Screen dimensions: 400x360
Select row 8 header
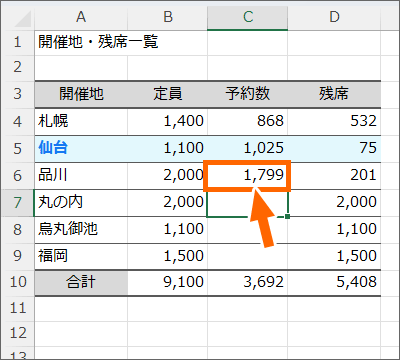tap(17, 230)
